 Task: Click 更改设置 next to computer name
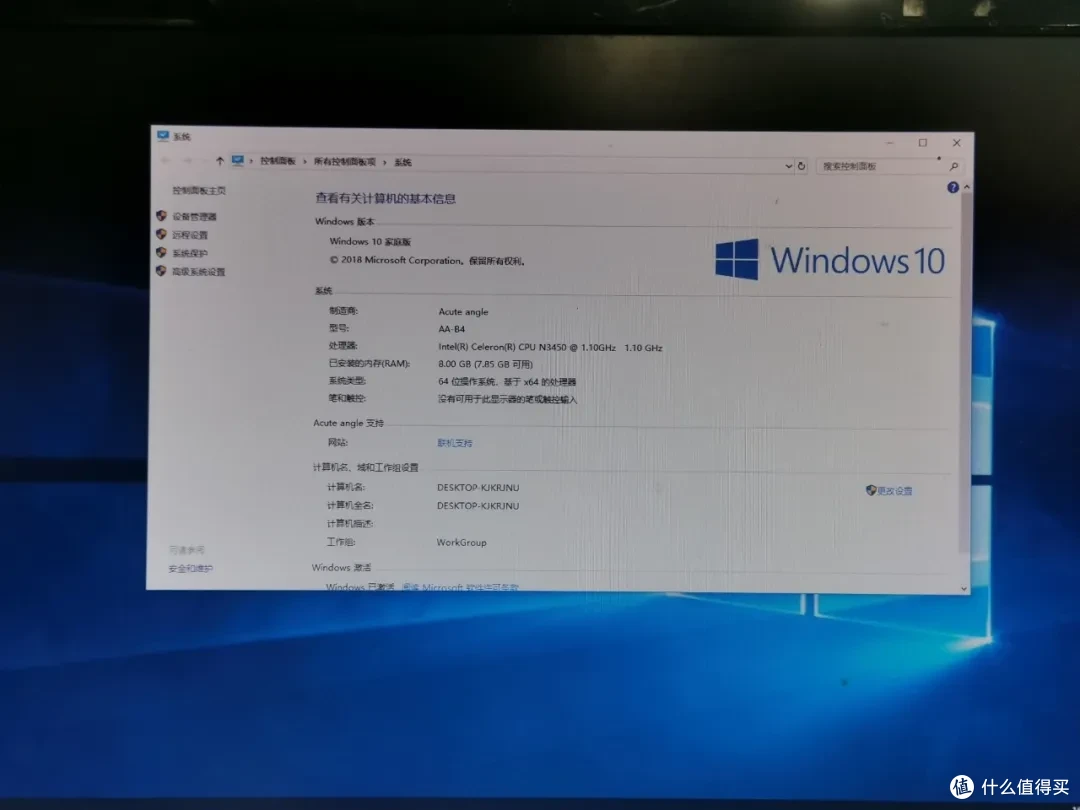click(895, 491)
